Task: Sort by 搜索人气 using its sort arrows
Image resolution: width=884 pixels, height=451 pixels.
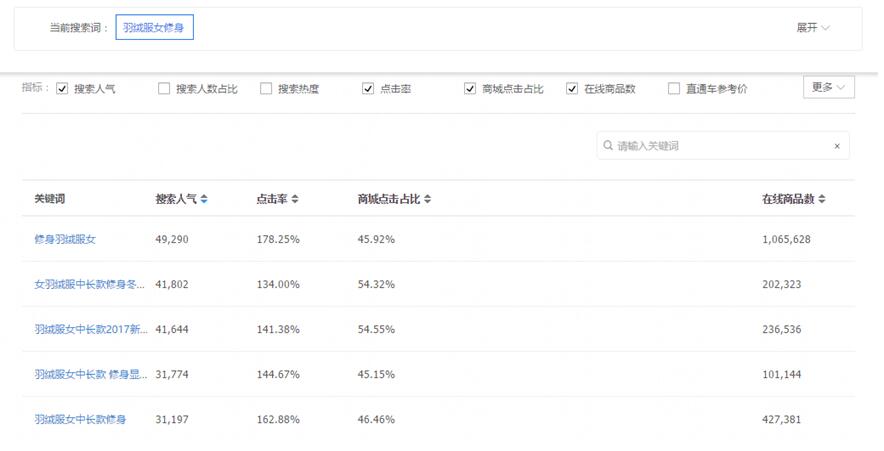Action: pos(204,199)
